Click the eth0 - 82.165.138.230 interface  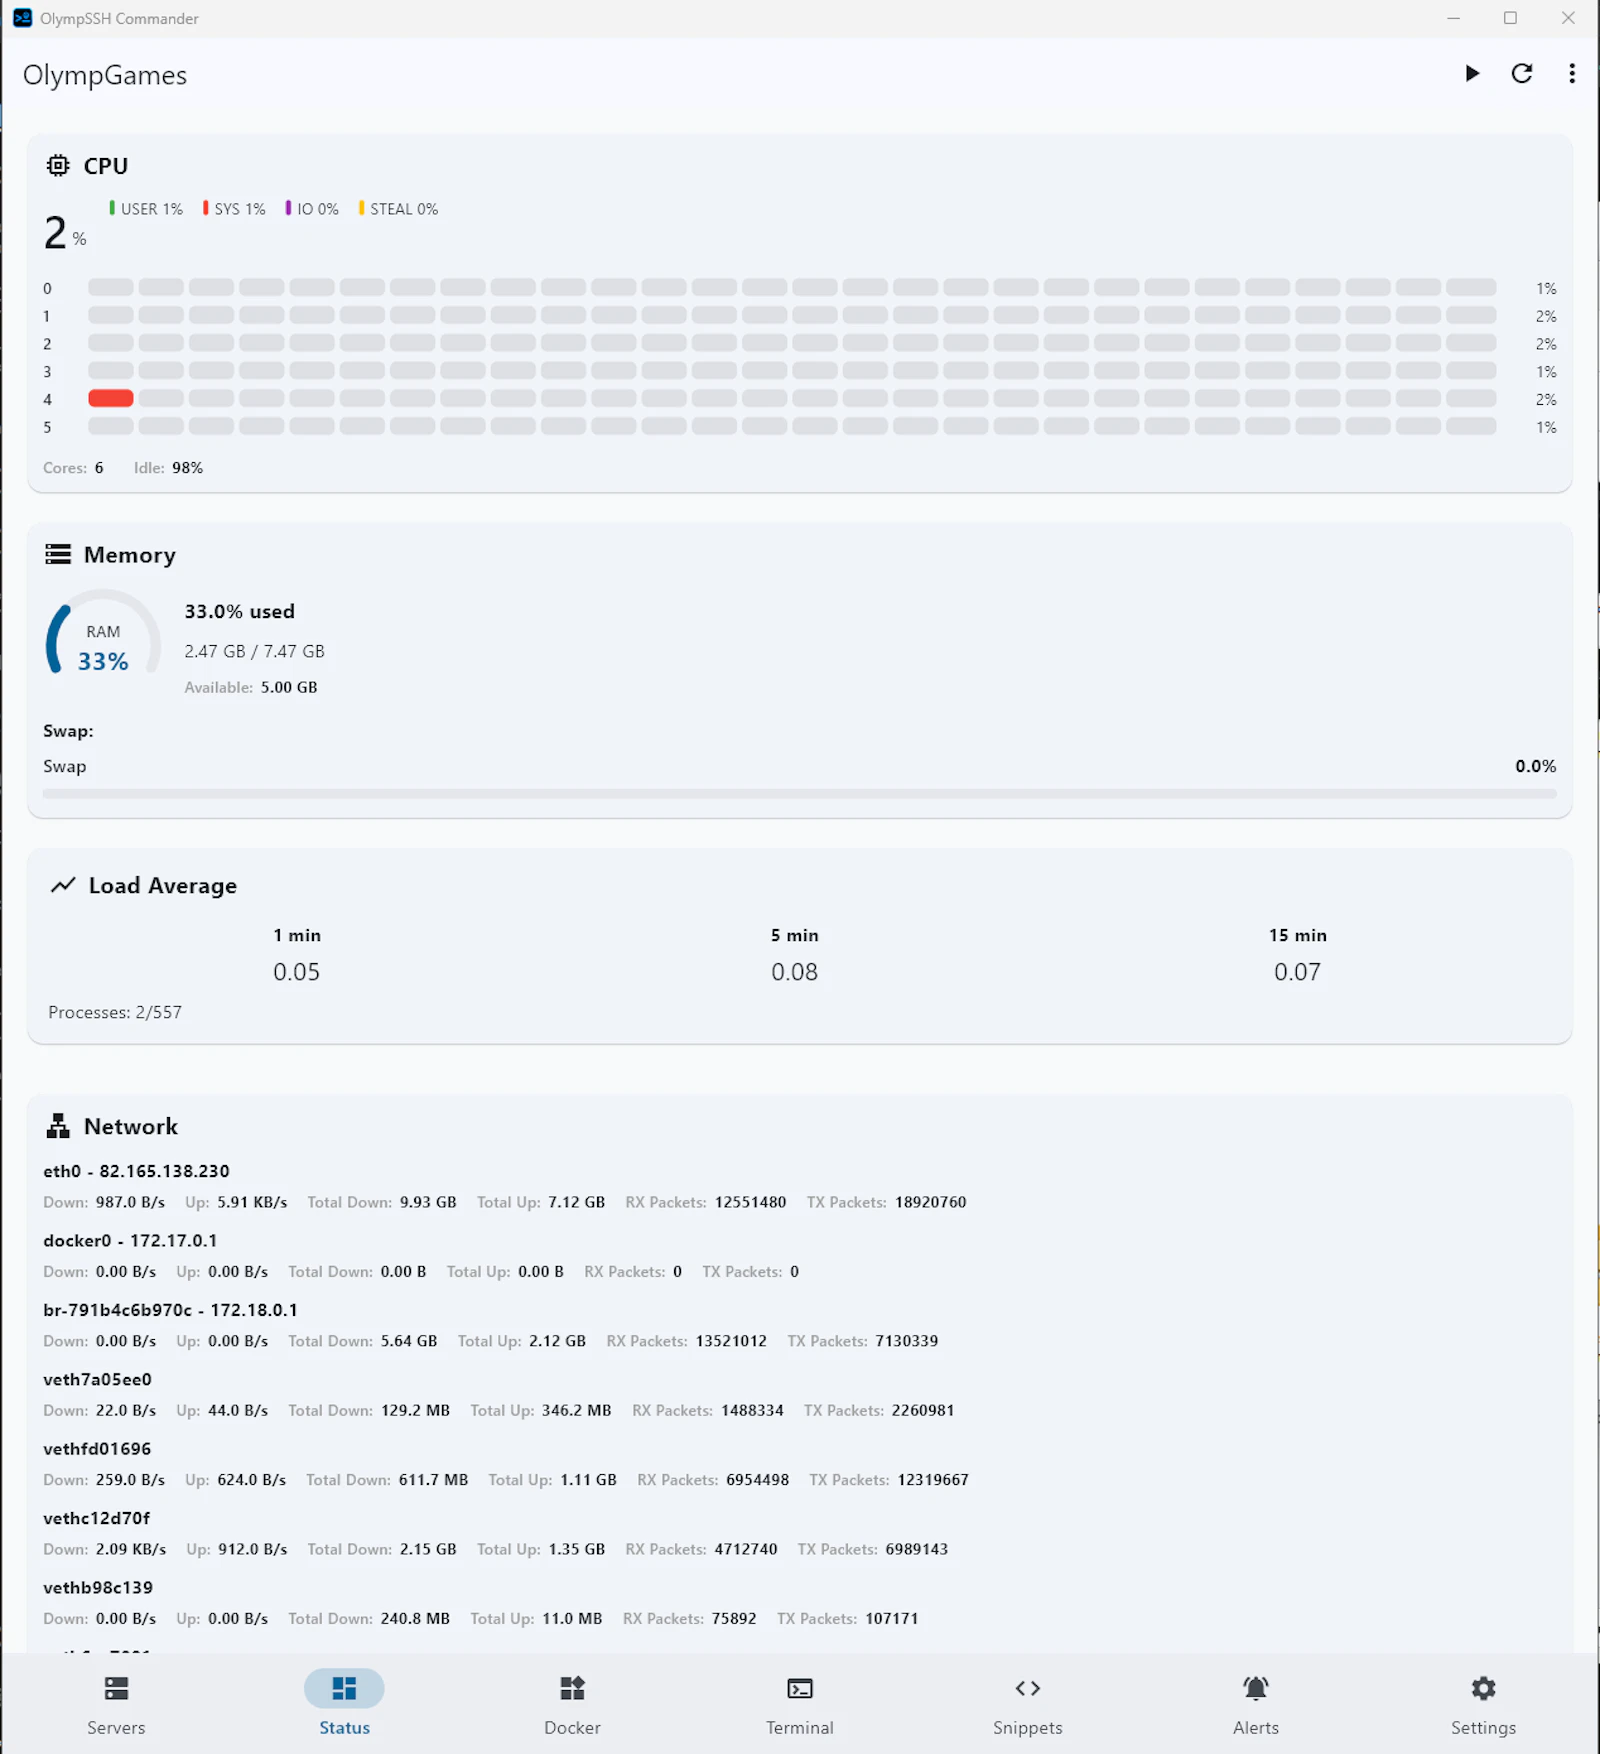136,1171
